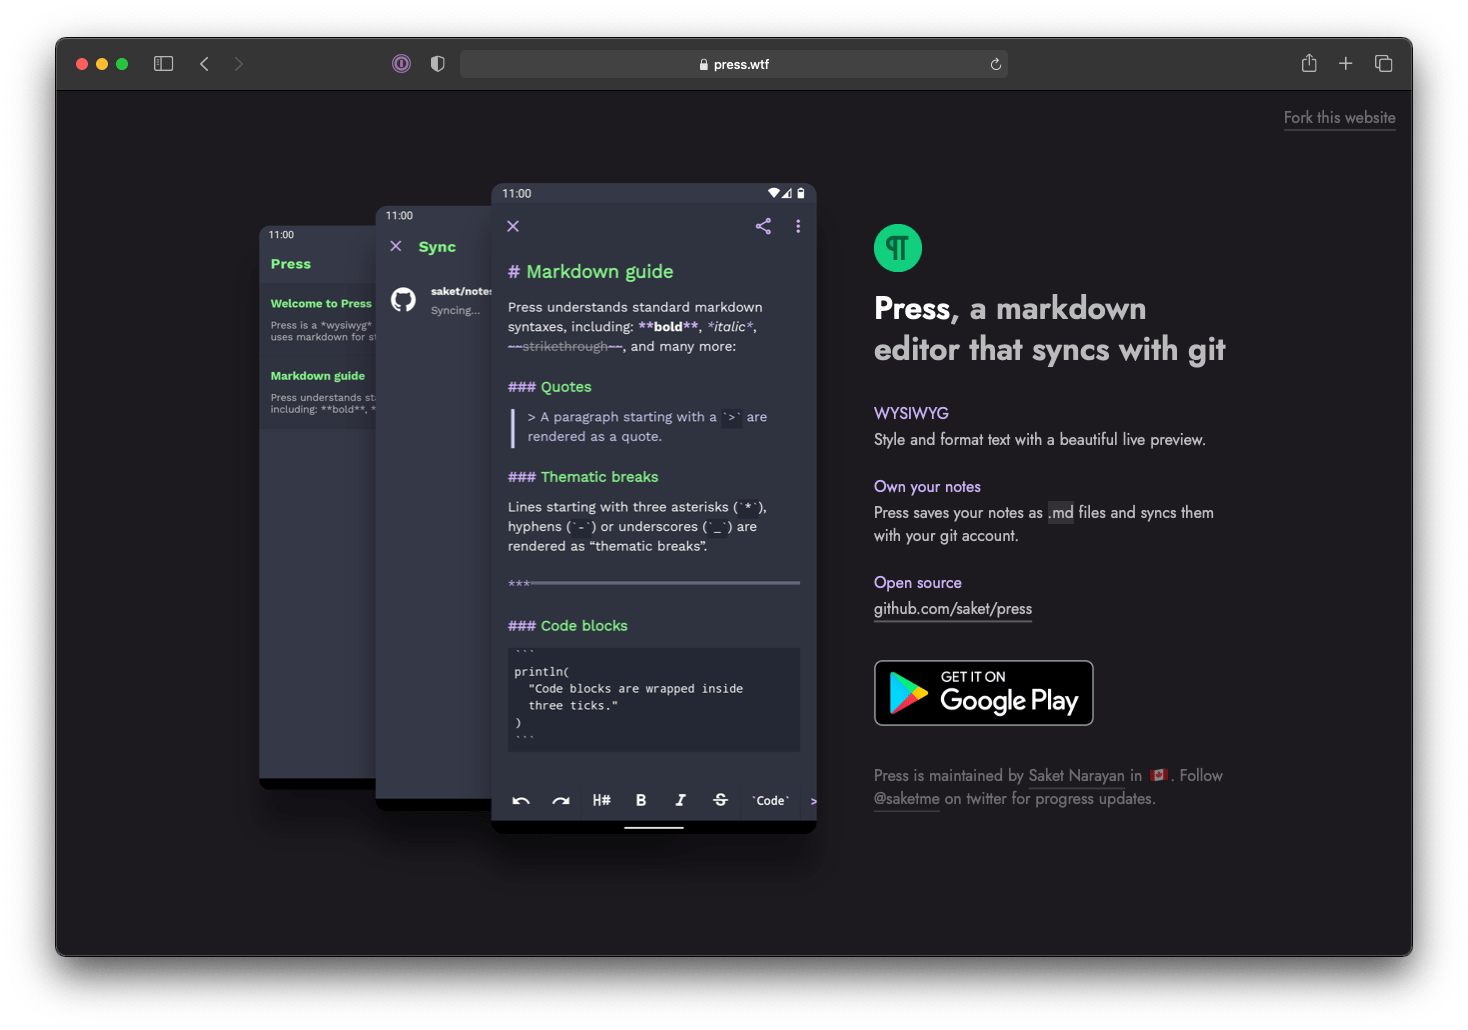Click the .md inline code text
The height and width of the screenshot is (1030, 1468).
1061,513
